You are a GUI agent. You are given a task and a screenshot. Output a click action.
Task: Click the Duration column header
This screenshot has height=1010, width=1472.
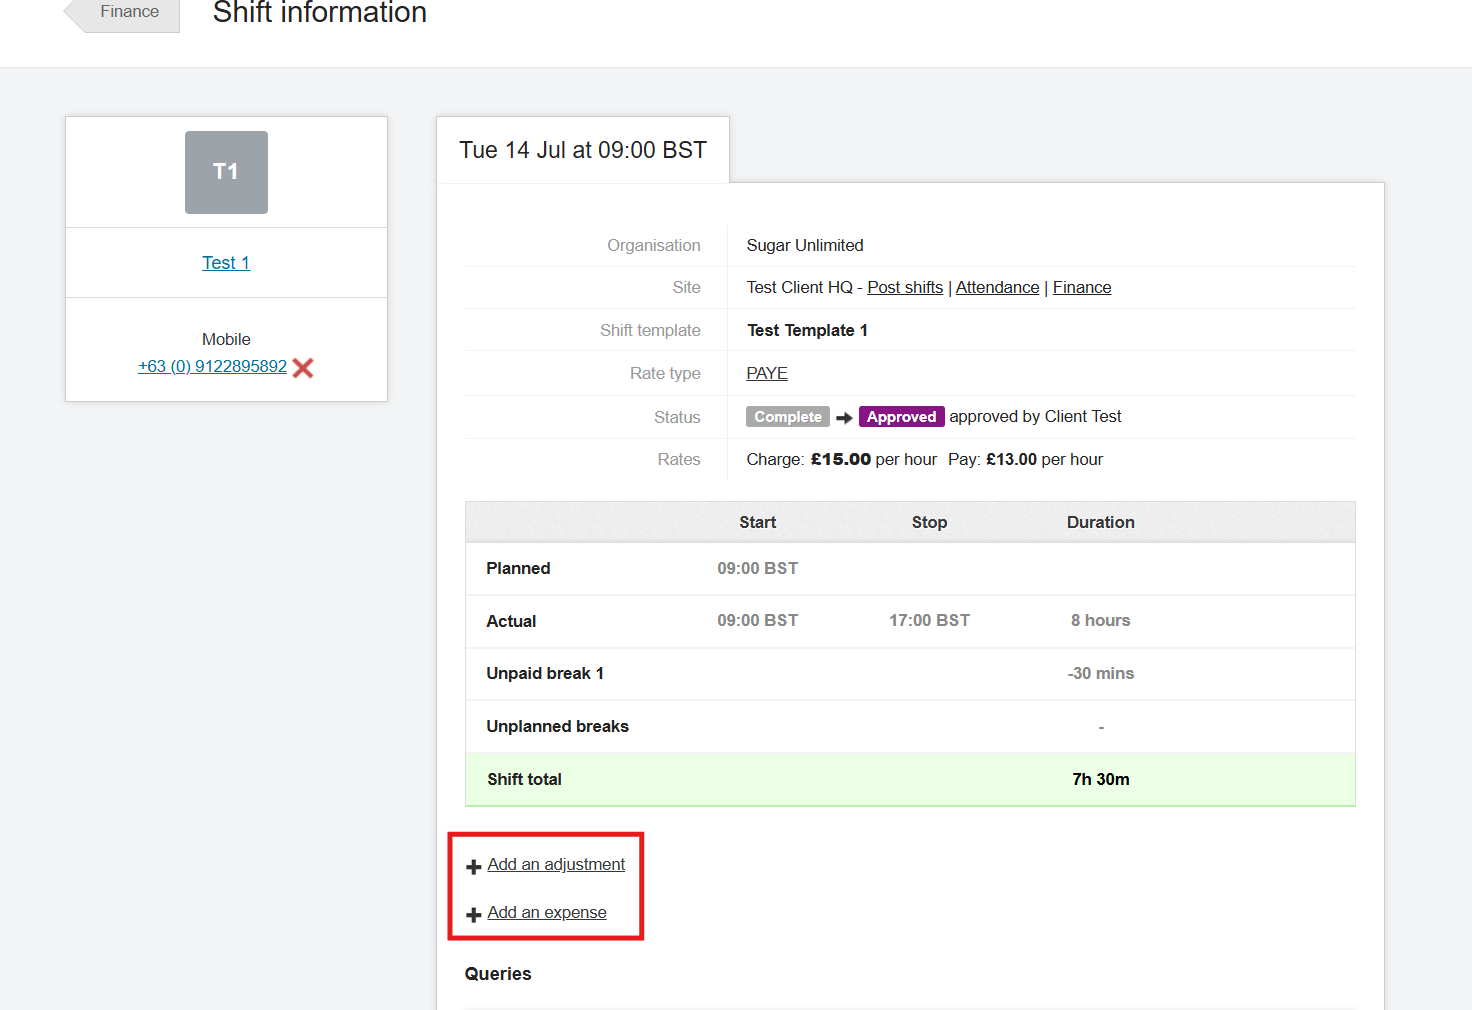tap(1100, 522)
